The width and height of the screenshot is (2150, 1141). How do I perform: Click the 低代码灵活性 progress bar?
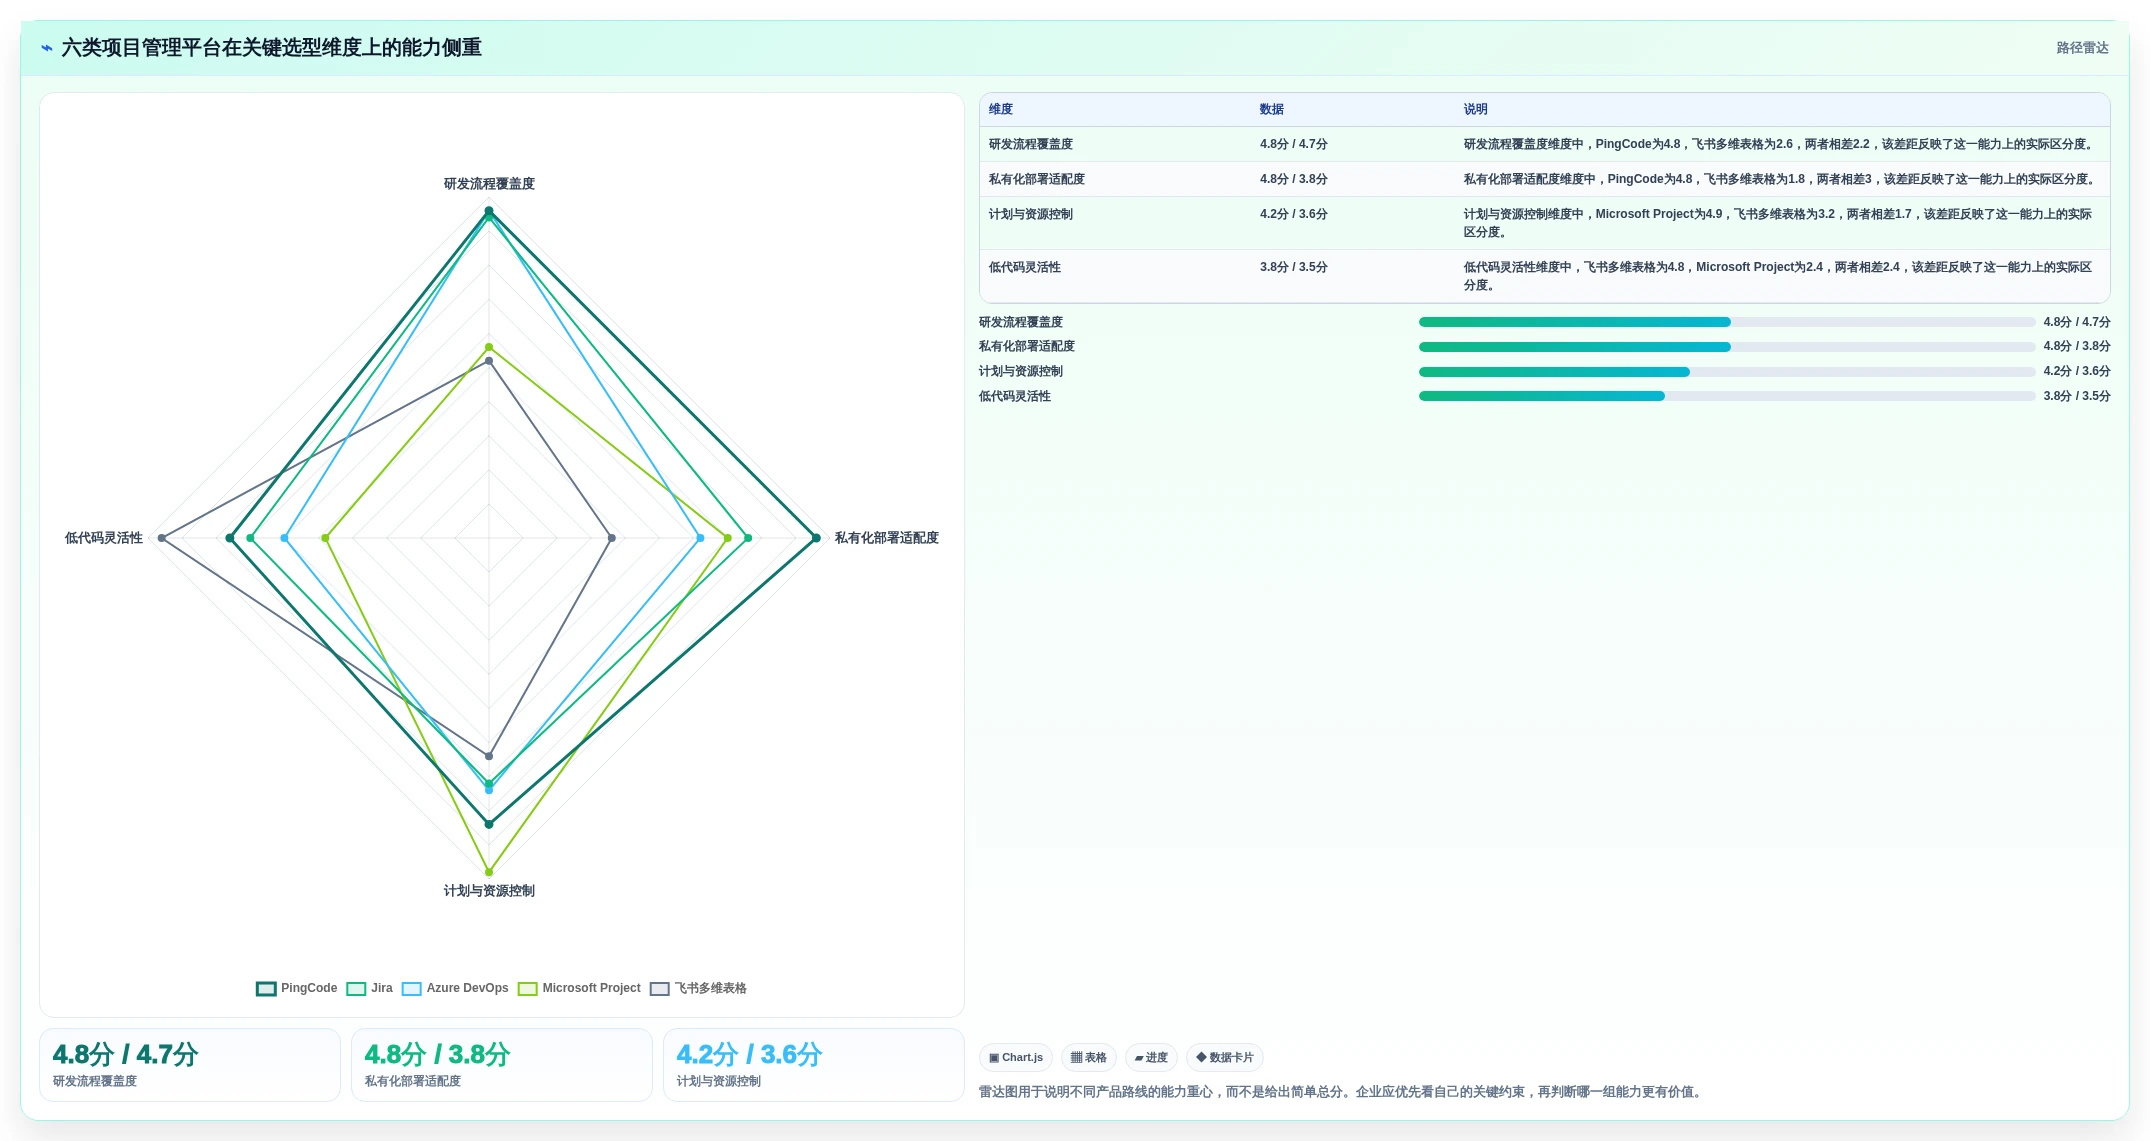(x=1727, y=396)
